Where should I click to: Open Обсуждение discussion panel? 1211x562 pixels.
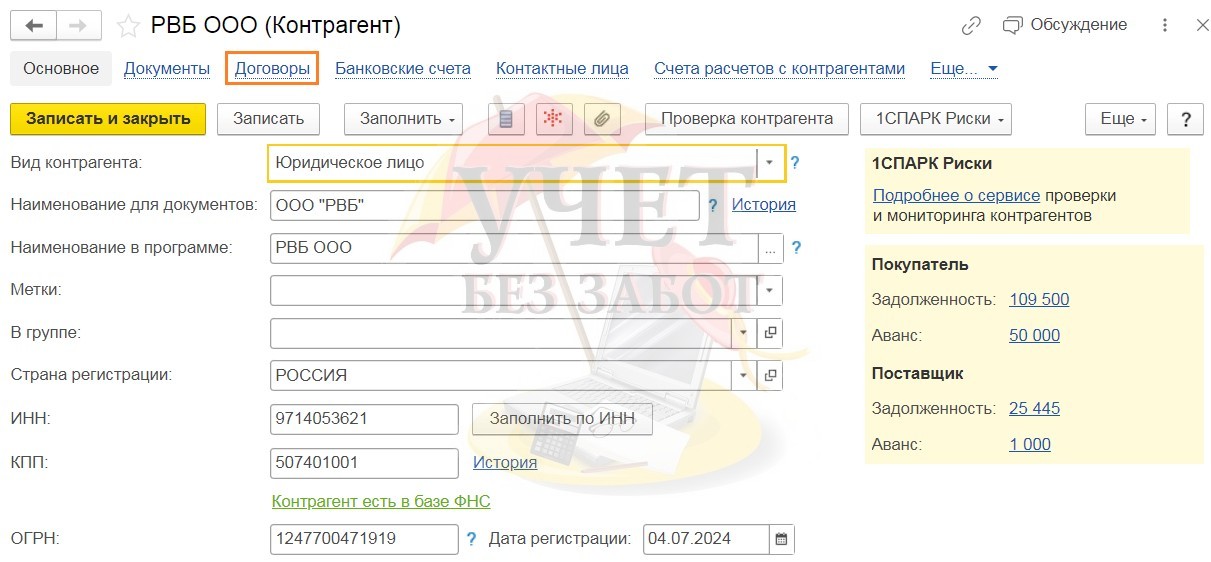pyautogui.click(x=1064, y=25)
